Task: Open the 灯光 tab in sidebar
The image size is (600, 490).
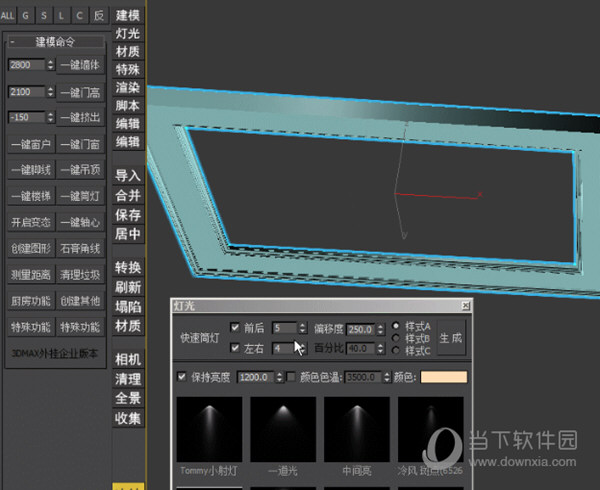Action: pos(128,33)
